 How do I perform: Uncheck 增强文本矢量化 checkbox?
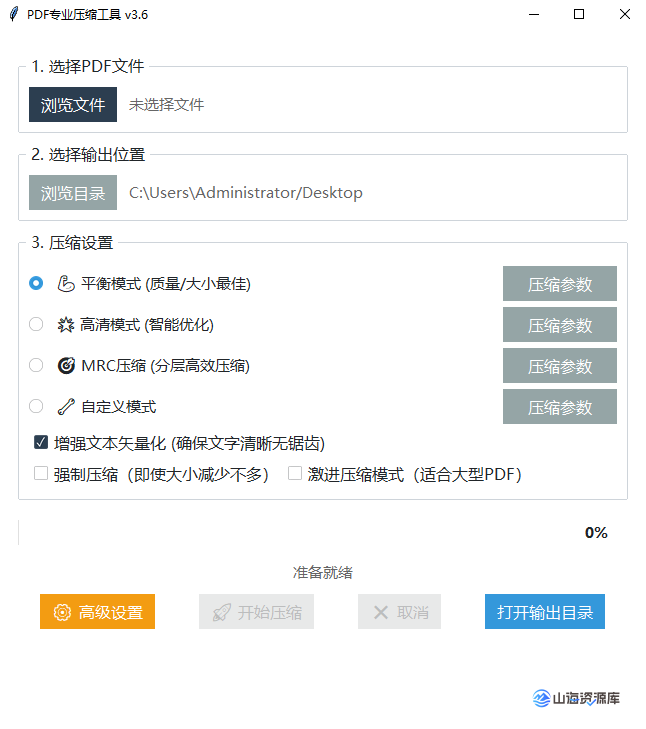click(x=41, y=442)
